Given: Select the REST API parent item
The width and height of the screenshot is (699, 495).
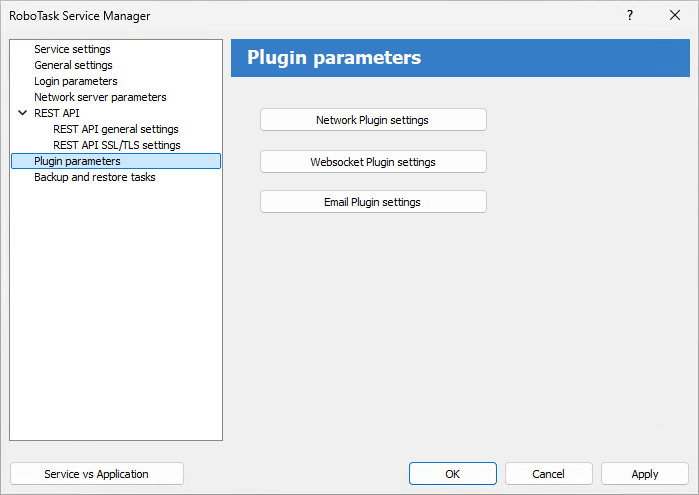Looking at the screenshot, I should point(57,113).
